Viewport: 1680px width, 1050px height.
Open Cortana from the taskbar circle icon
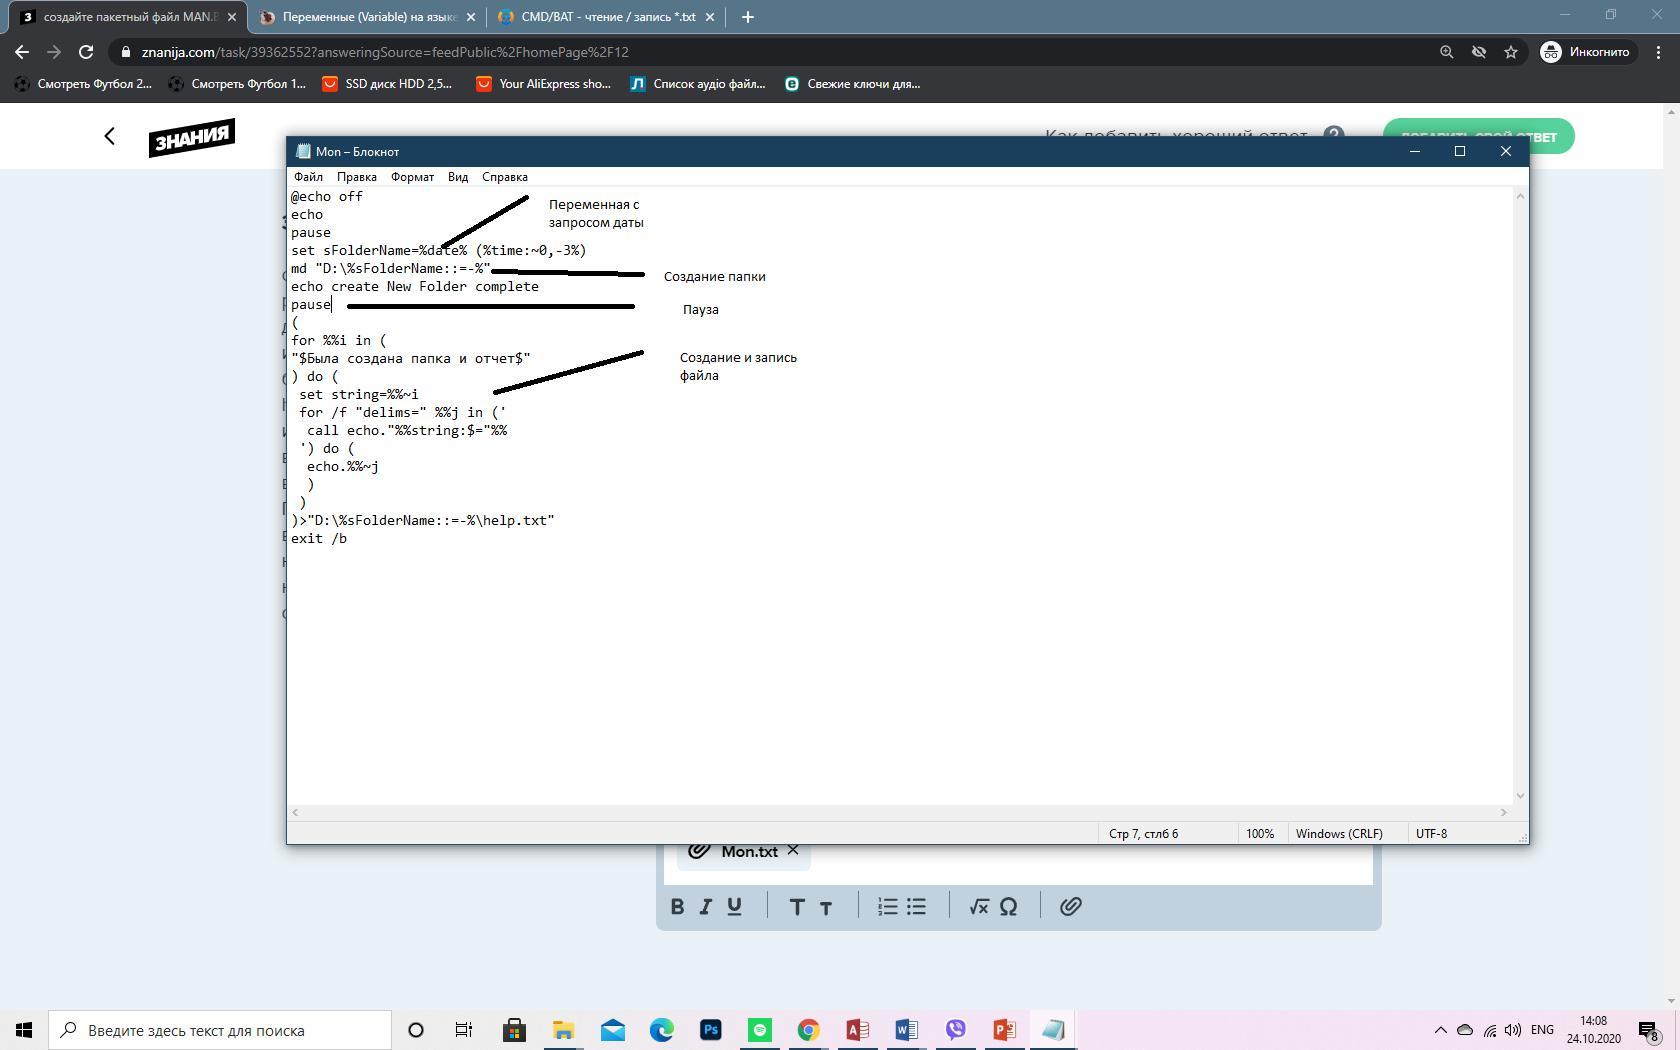[416, 1030]
